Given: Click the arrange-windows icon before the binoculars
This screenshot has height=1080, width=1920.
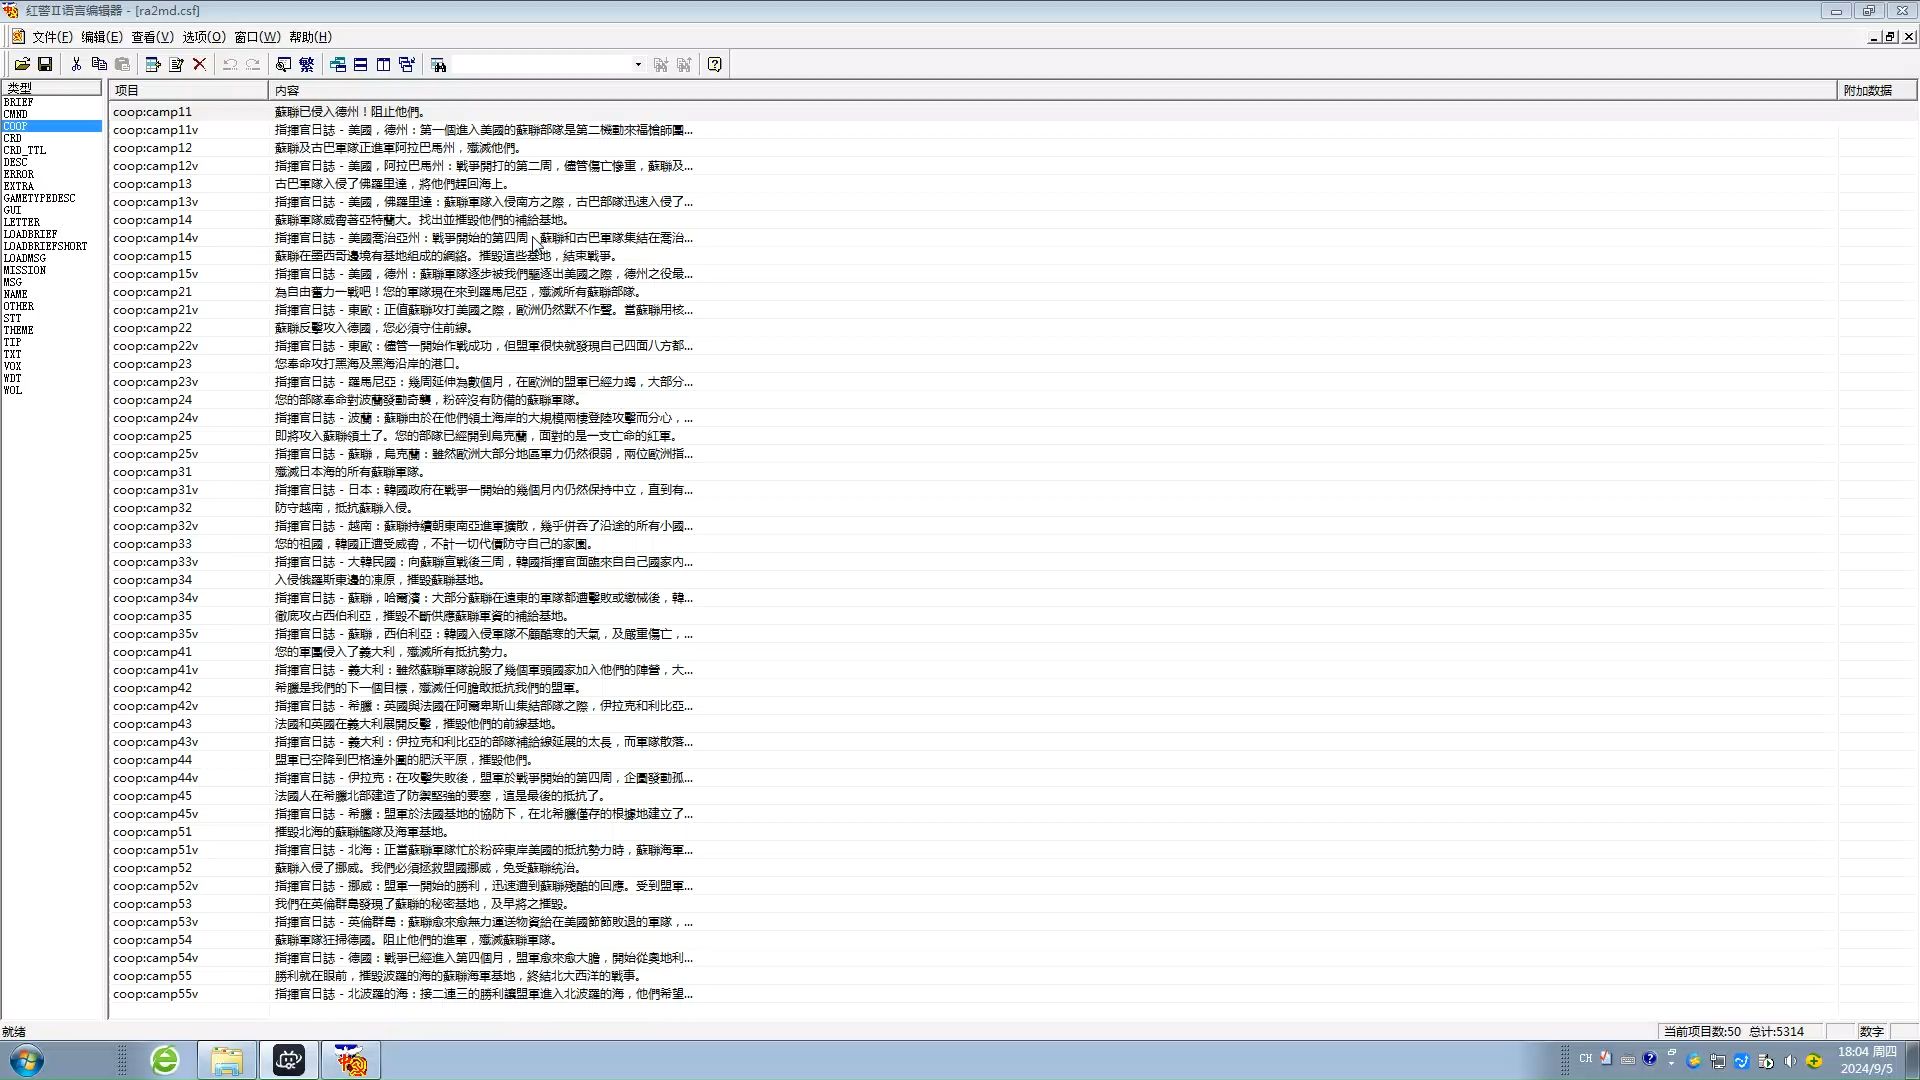Looking at the screenshot, I should pos(407,64).
